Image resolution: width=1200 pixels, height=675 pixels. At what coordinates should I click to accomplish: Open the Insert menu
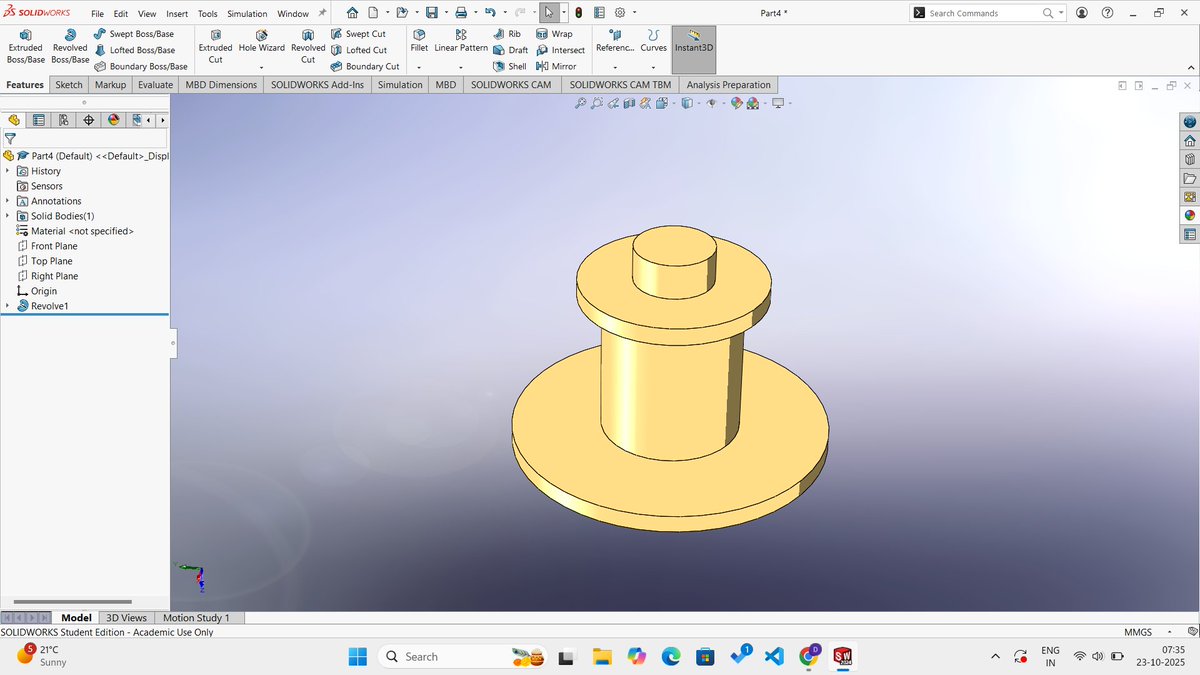coord(177,14)
